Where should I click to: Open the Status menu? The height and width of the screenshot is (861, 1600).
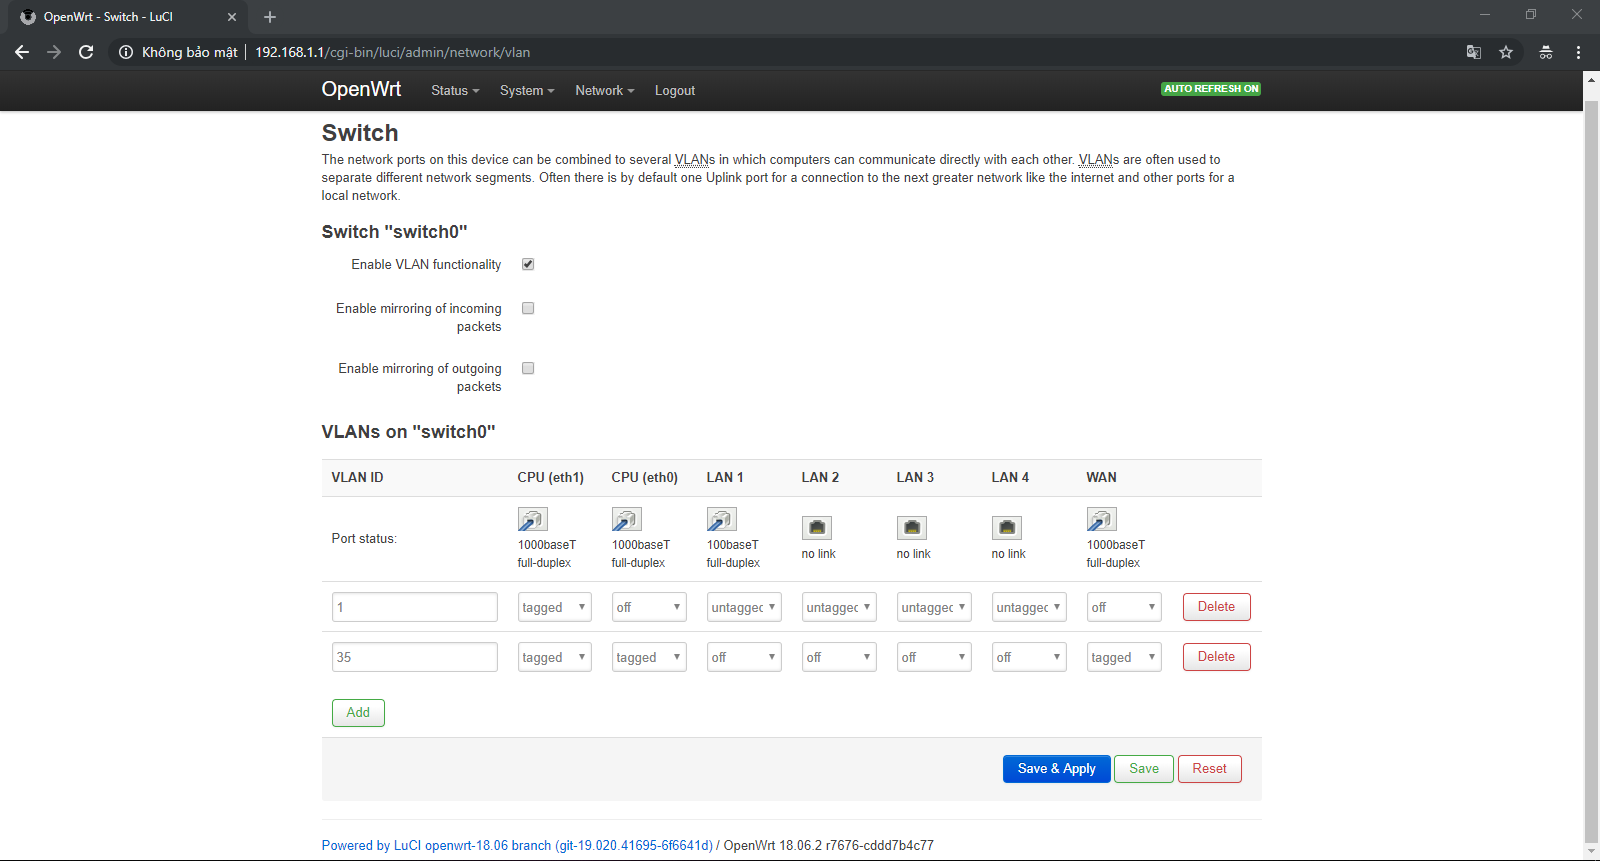click(x=455, y=90)
